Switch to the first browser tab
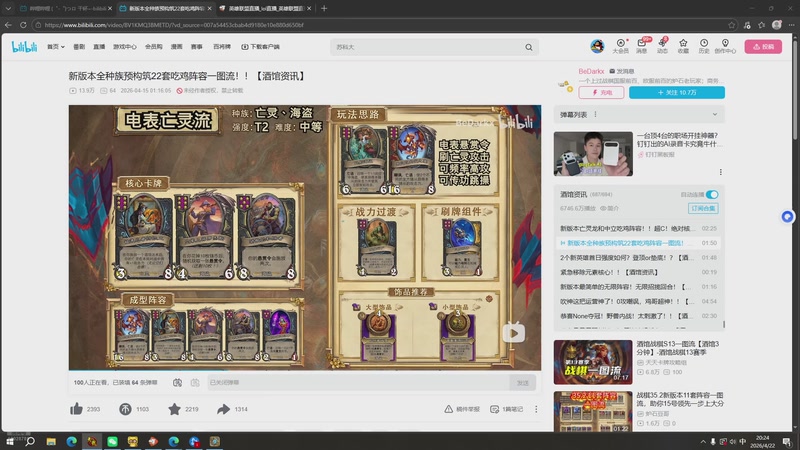Screen dimensions: 800x450 (64, 9)
